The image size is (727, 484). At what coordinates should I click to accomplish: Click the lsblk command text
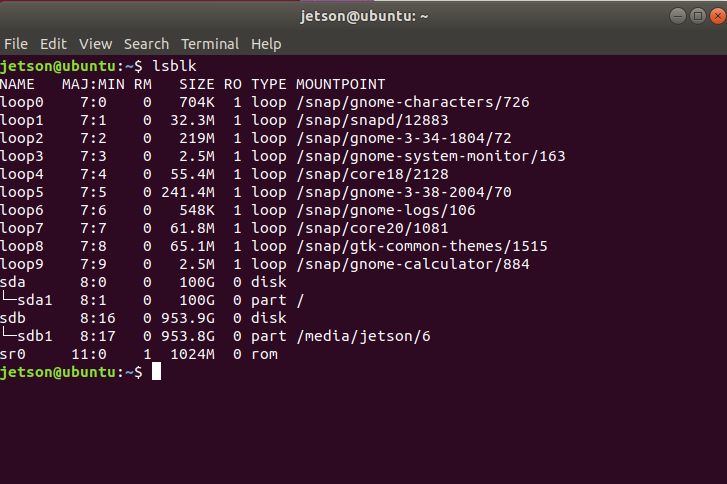click(173, 66)
